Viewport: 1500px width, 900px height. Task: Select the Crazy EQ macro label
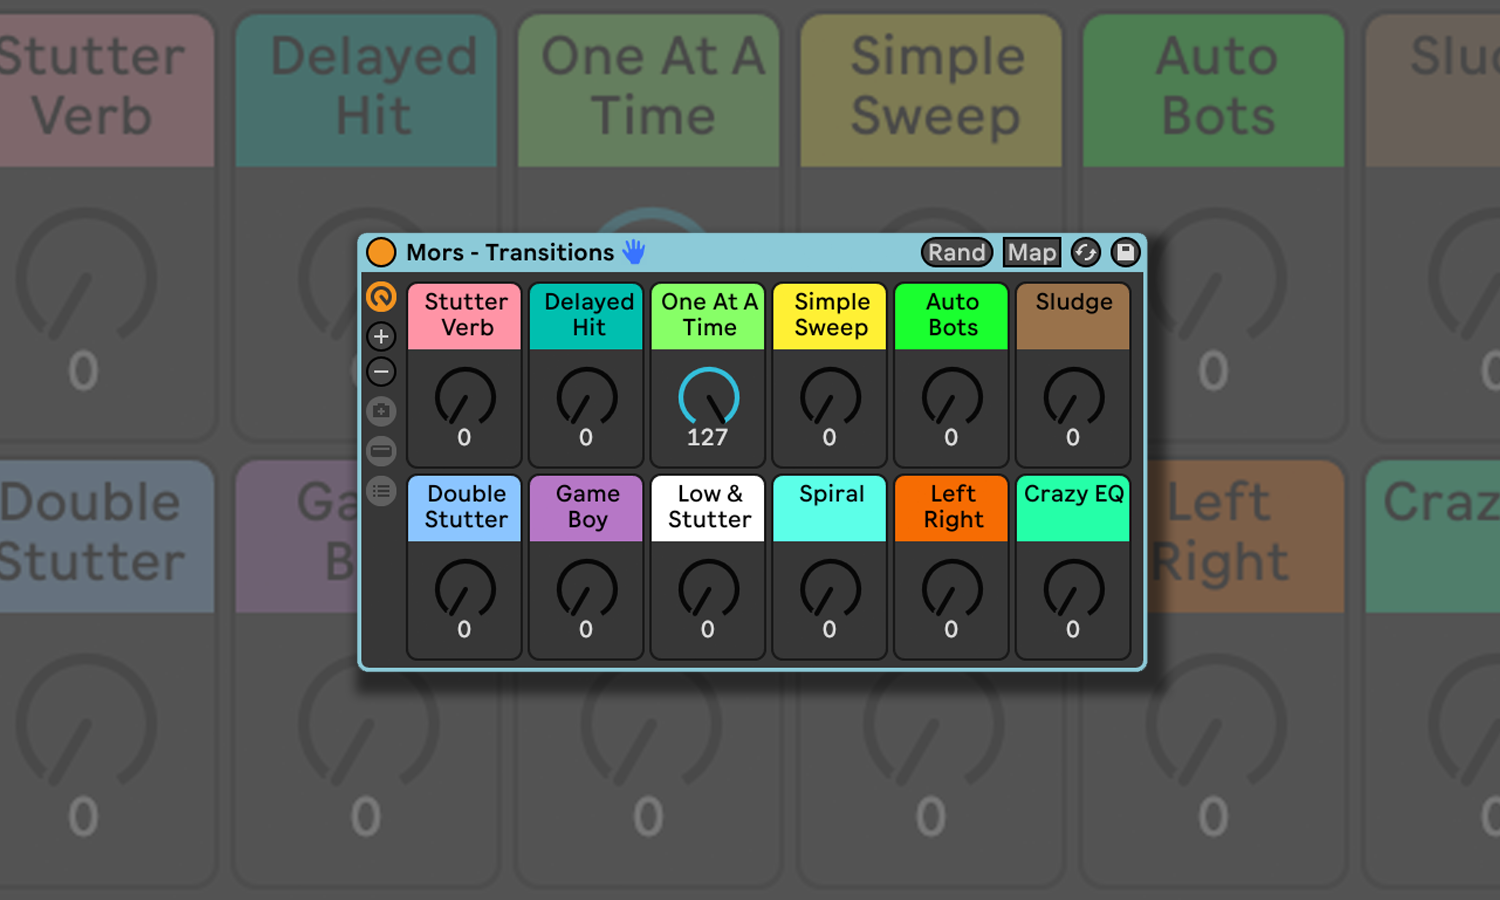pos(1074,508)
